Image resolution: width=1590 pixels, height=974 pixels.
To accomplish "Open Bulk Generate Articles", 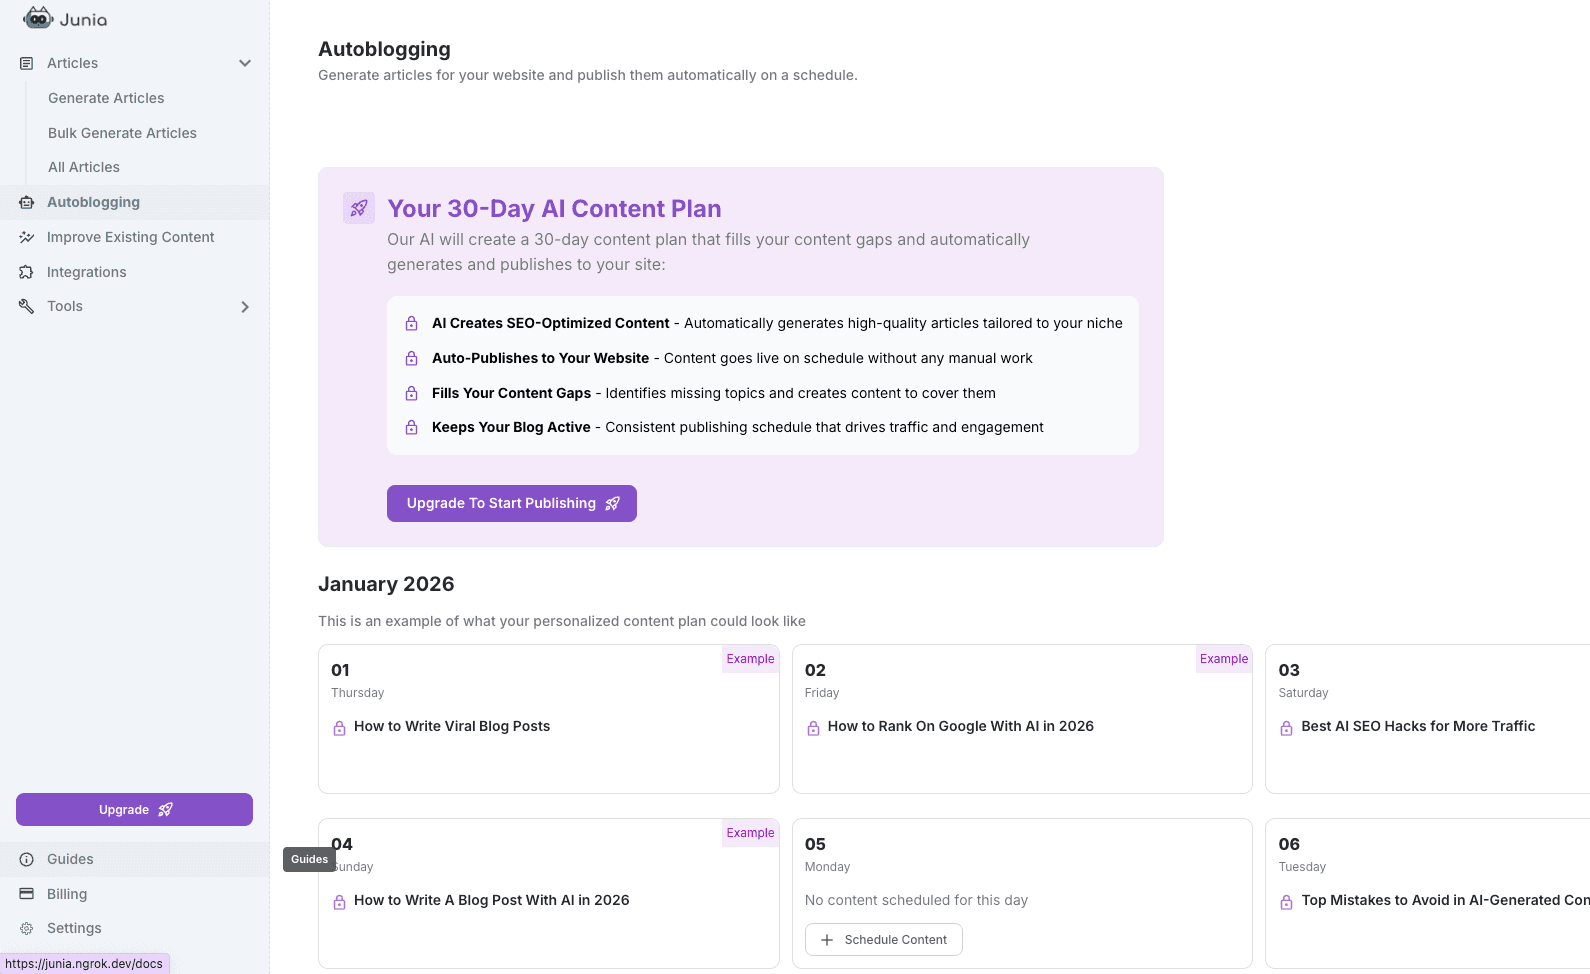I will (x=122, y=132).
